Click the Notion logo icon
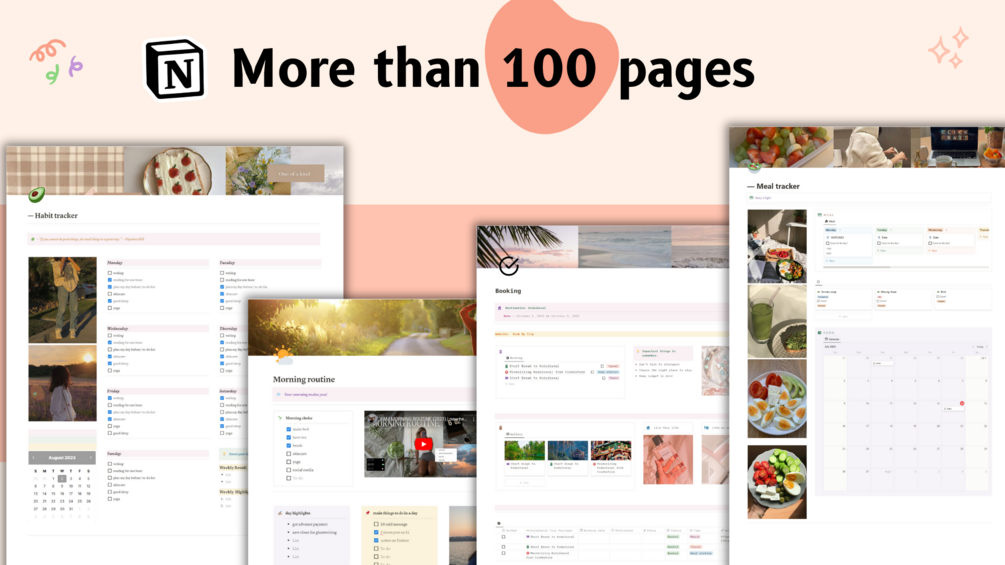This screenshot has width=1005, height=565. 175,69
